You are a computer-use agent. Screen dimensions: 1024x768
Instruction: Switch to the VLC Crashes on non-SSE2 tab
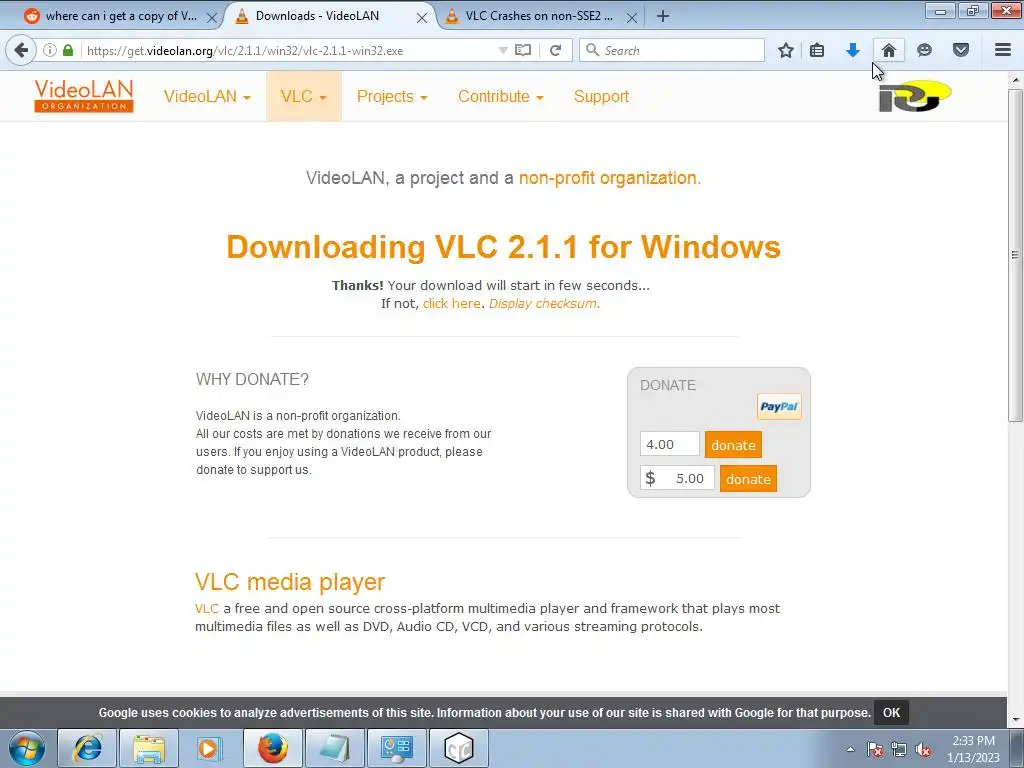click(x=539, y=16)
